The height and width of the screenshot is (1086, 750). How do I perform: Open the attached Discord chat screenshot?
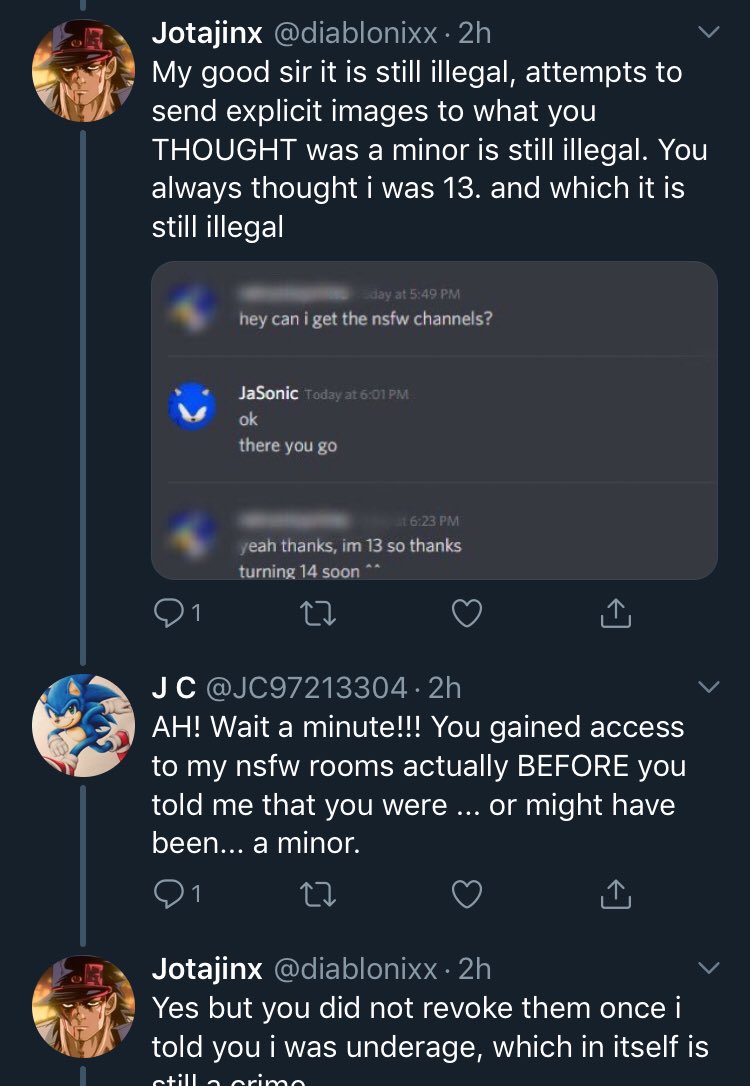(434, 420)
